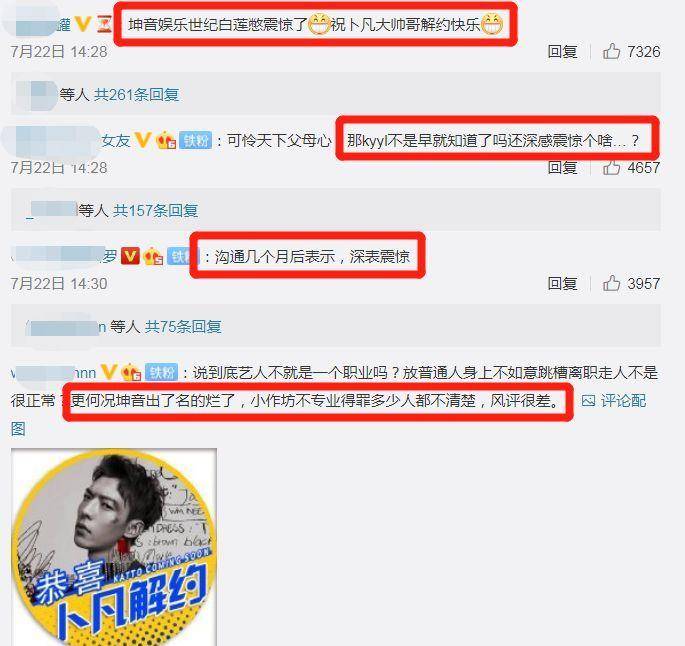Click 回复 on the 14:30 comment

pos(562,283)
